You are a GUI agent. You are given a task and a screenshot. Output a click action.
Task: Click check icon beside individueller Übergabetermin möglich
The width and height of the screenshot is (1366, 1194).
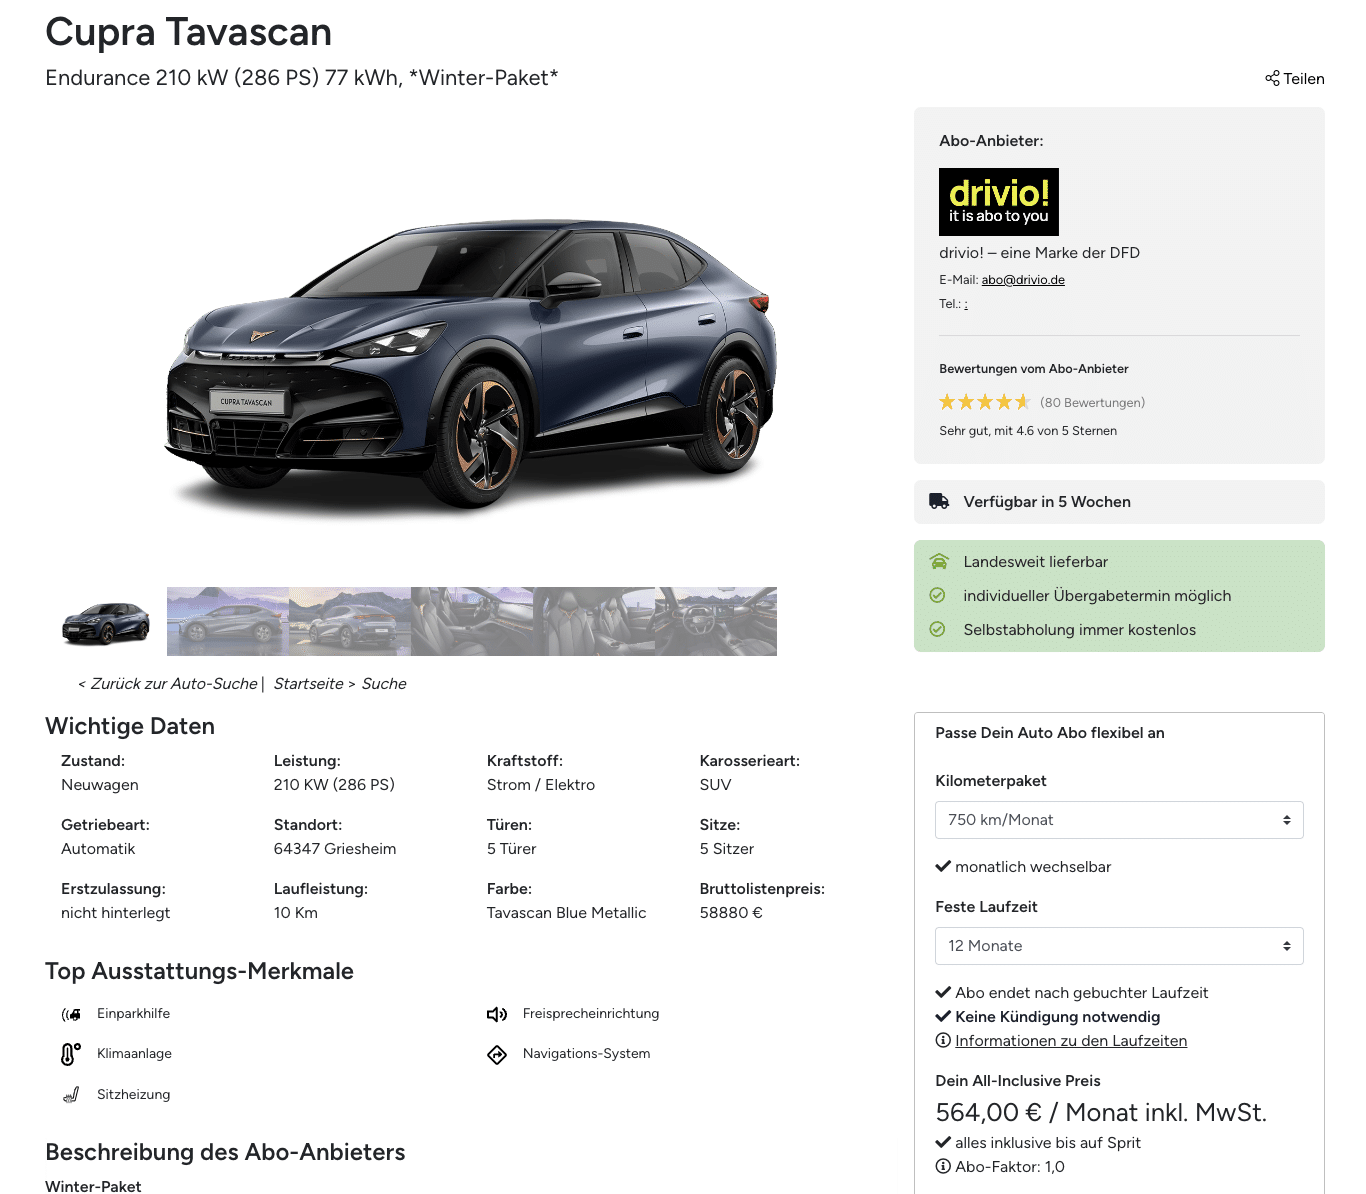coord(937,595)
